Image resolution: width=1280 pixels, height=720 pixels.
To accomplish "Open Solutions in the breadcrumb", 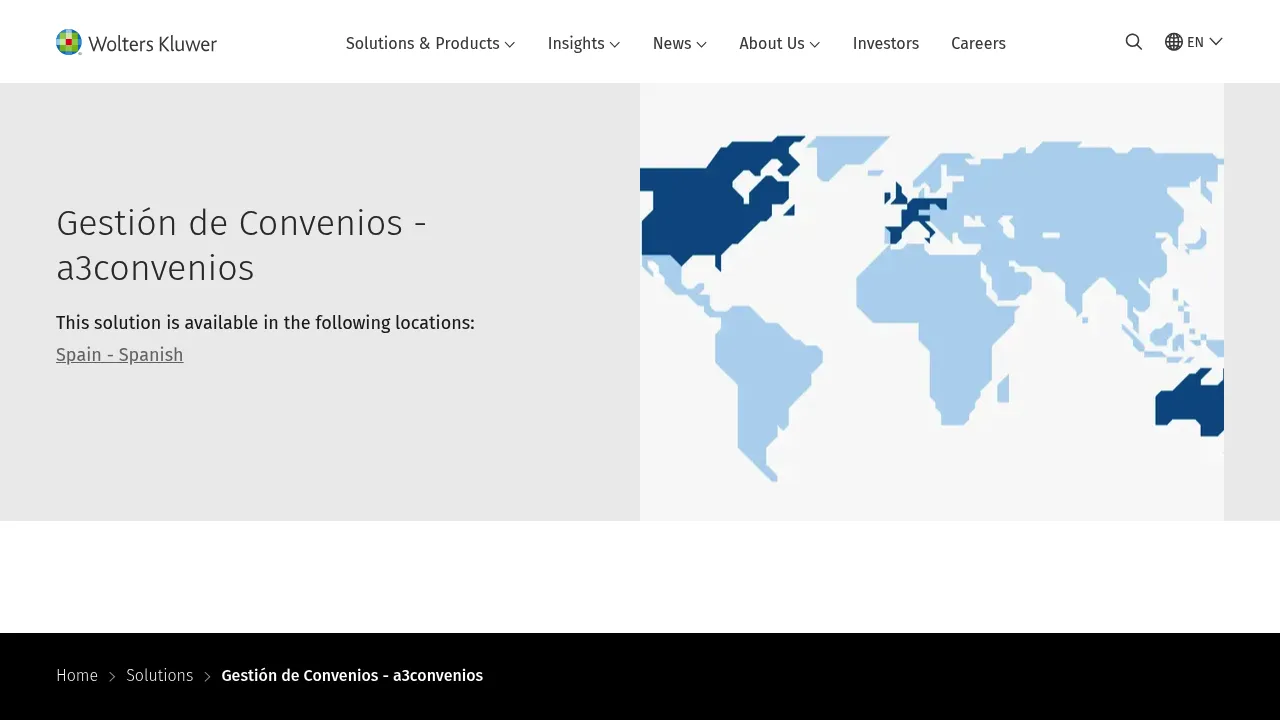I will point(160,676).
